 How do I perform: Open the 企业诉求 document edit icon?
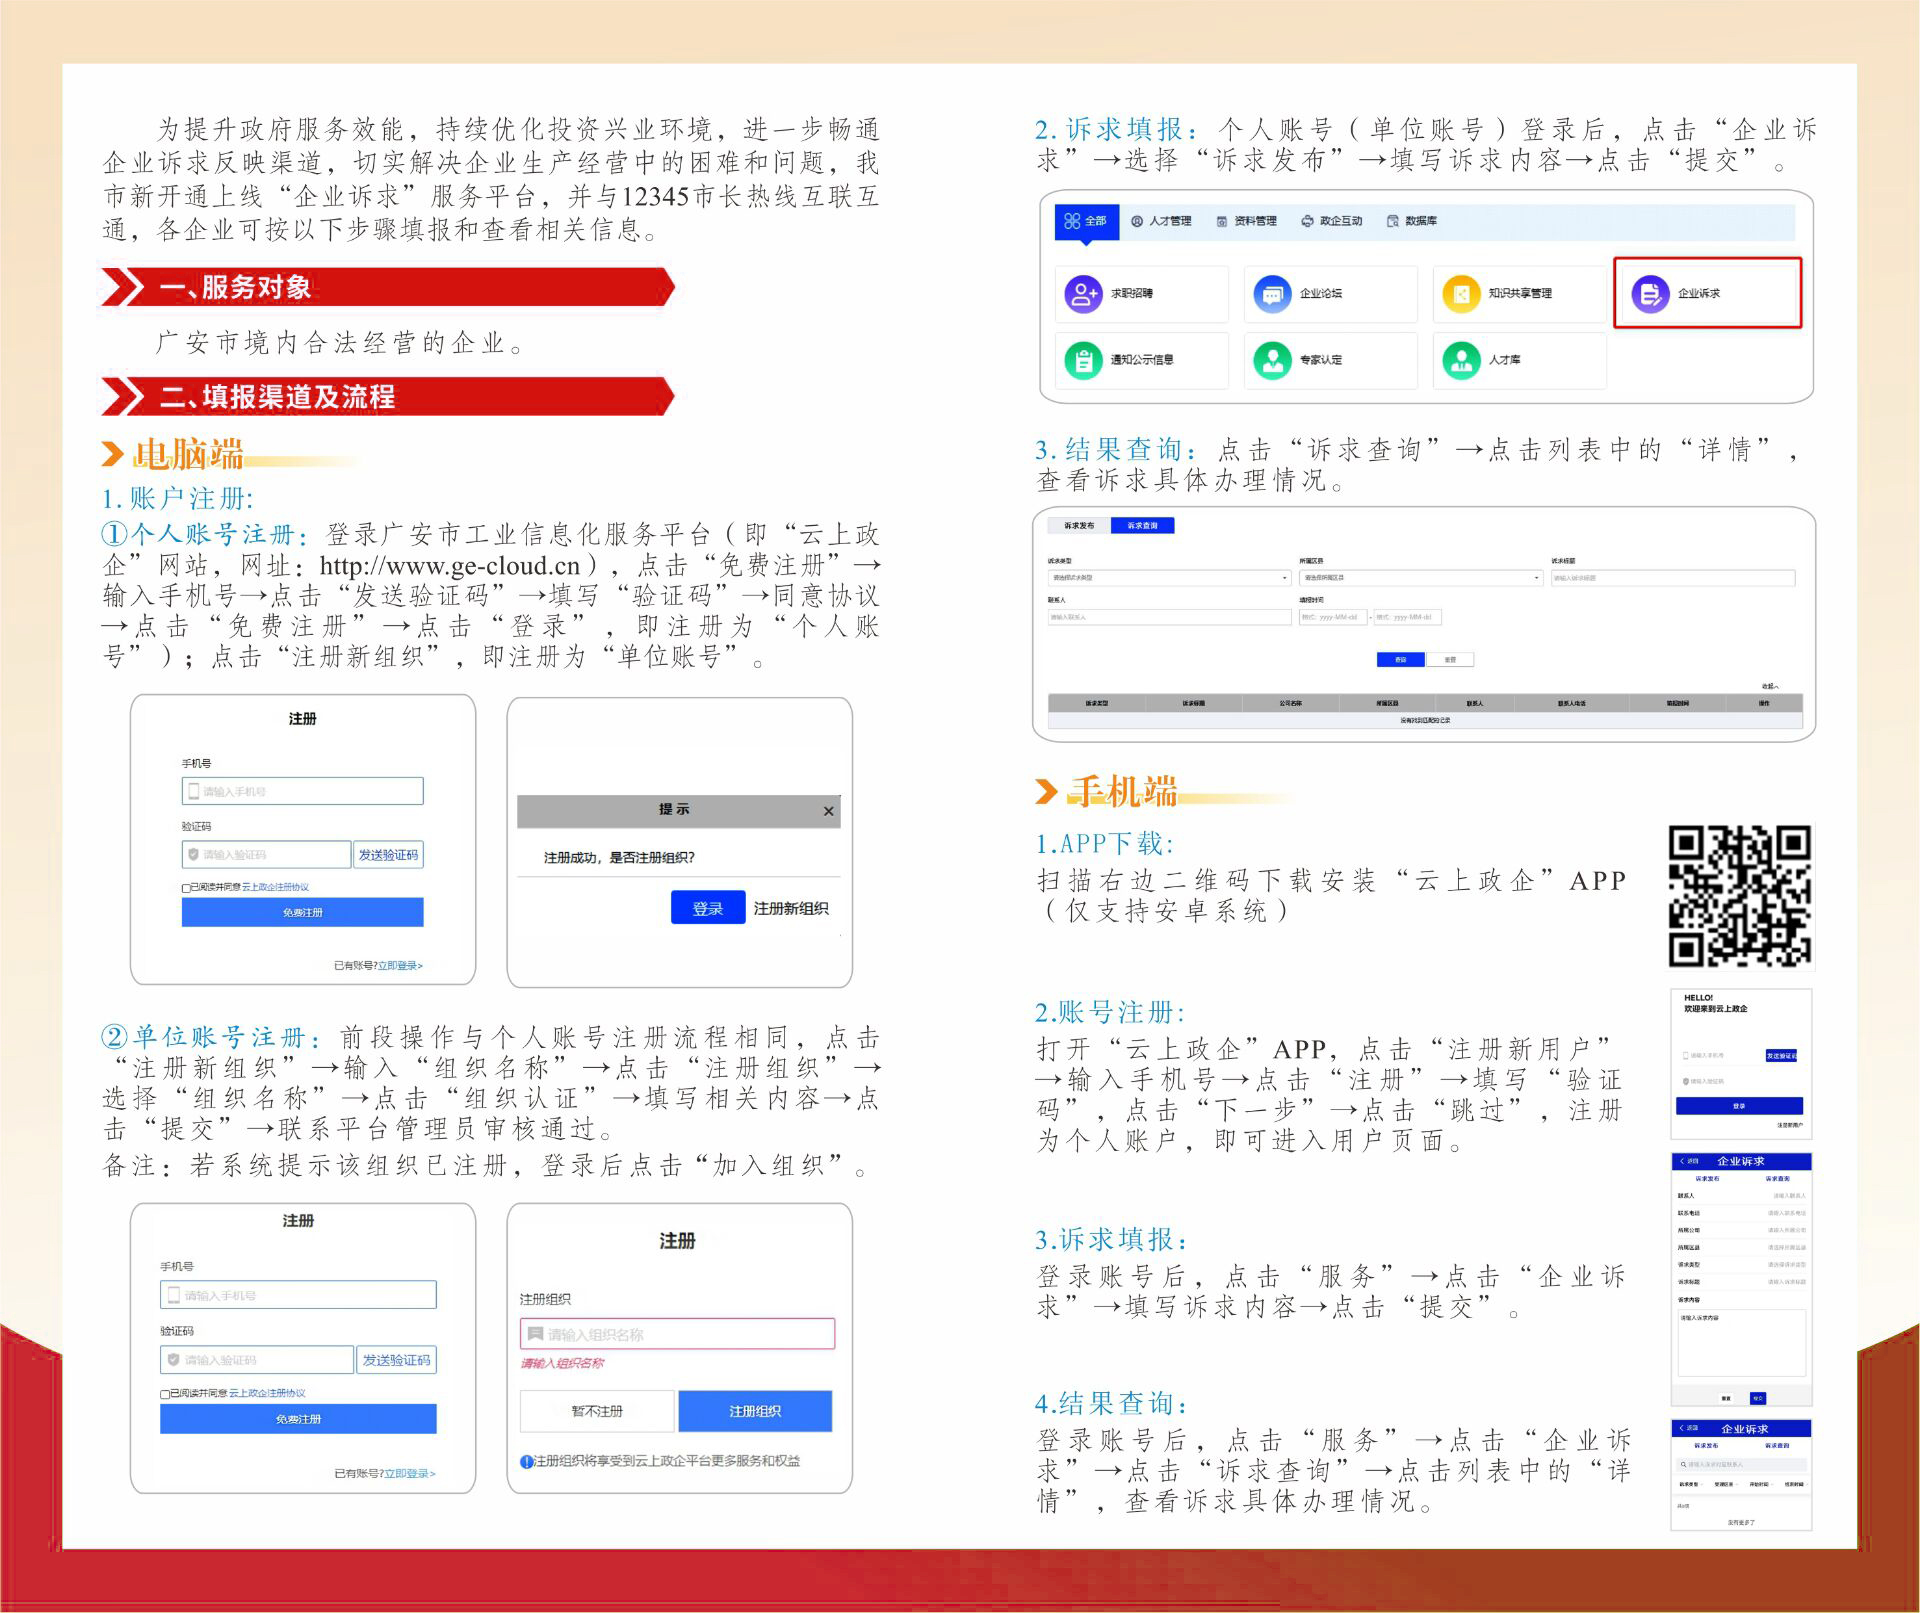pyautogui.click(x=1650, y=294)
